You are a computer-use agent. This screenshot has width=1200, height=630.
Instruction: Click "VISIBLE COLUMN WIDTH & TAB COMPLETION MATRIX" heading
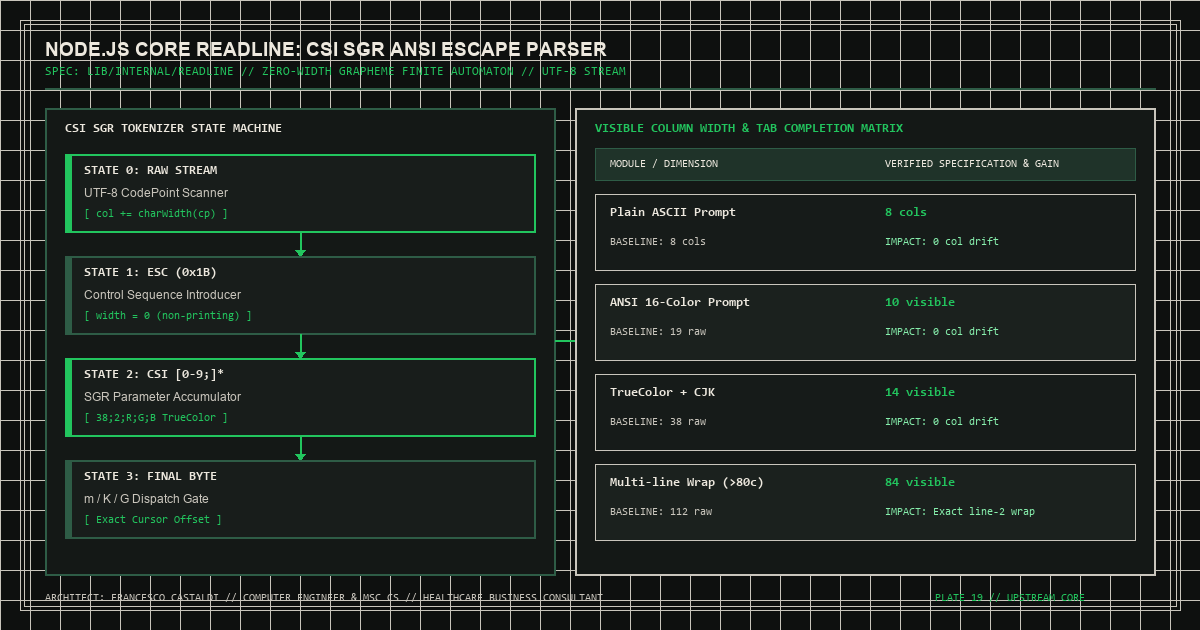[749, 129]
